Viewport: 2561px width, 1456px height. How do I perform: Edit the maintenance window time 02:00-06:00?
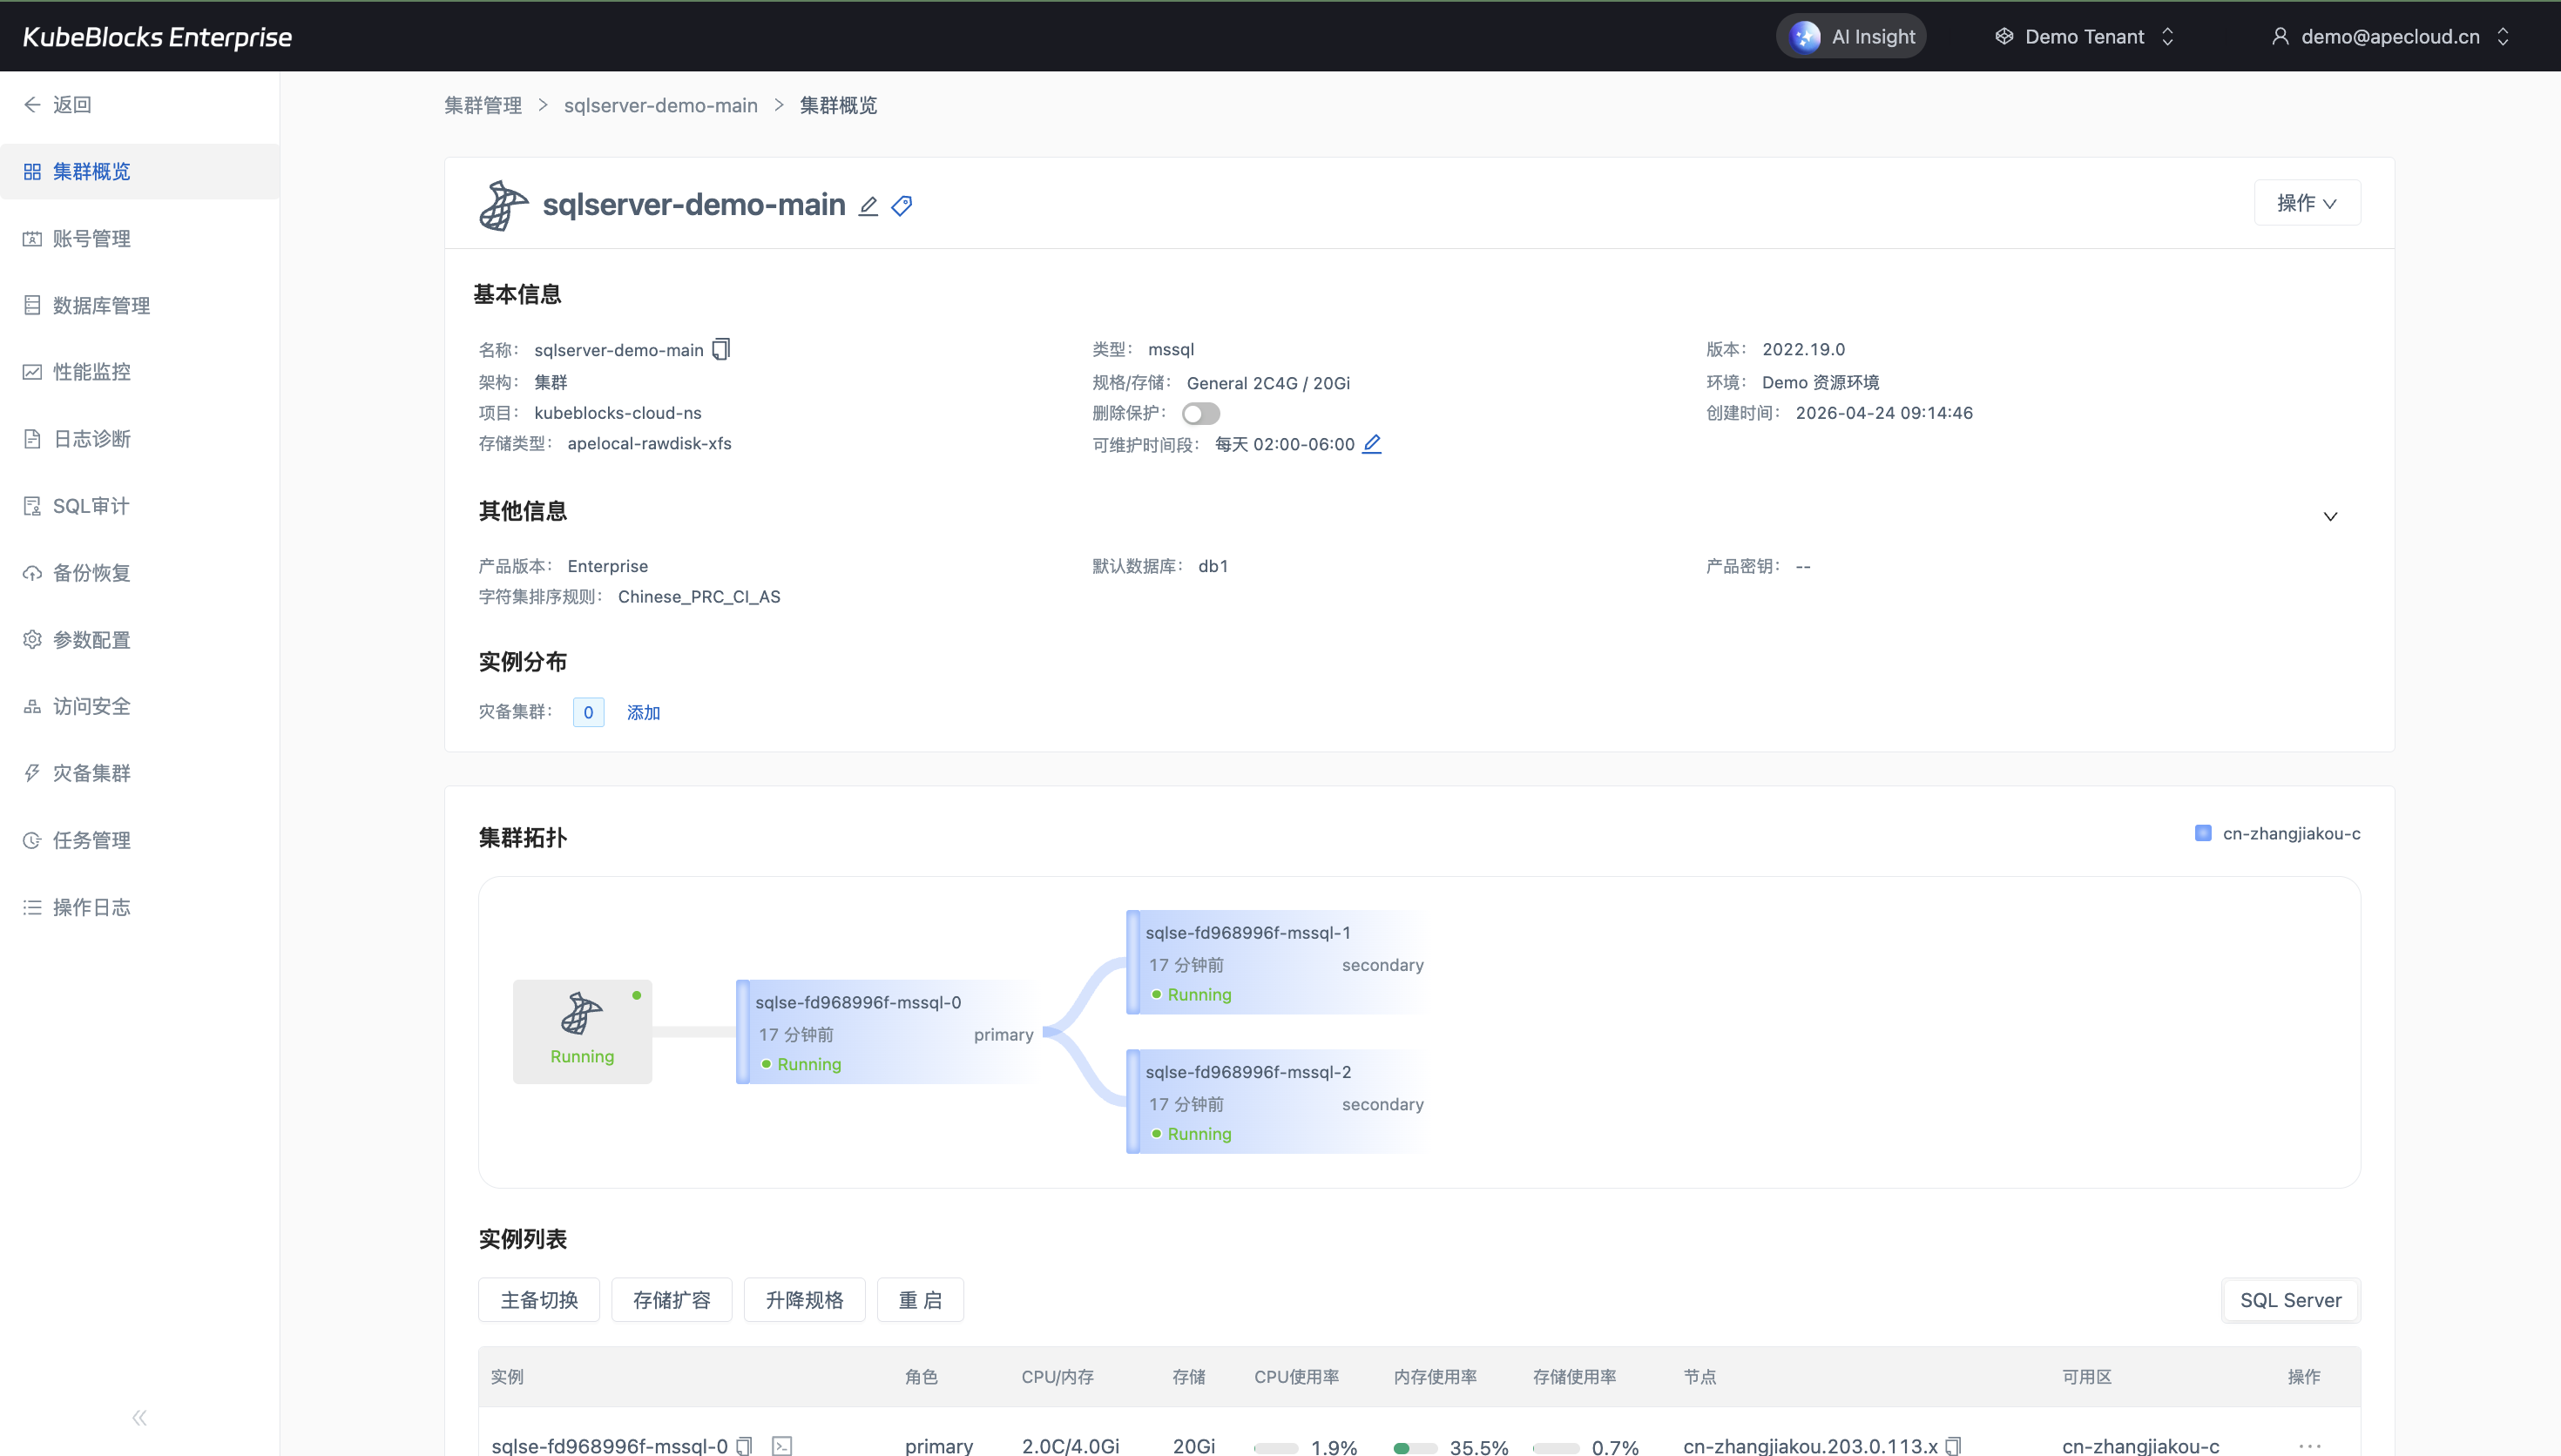(1372, 444)
